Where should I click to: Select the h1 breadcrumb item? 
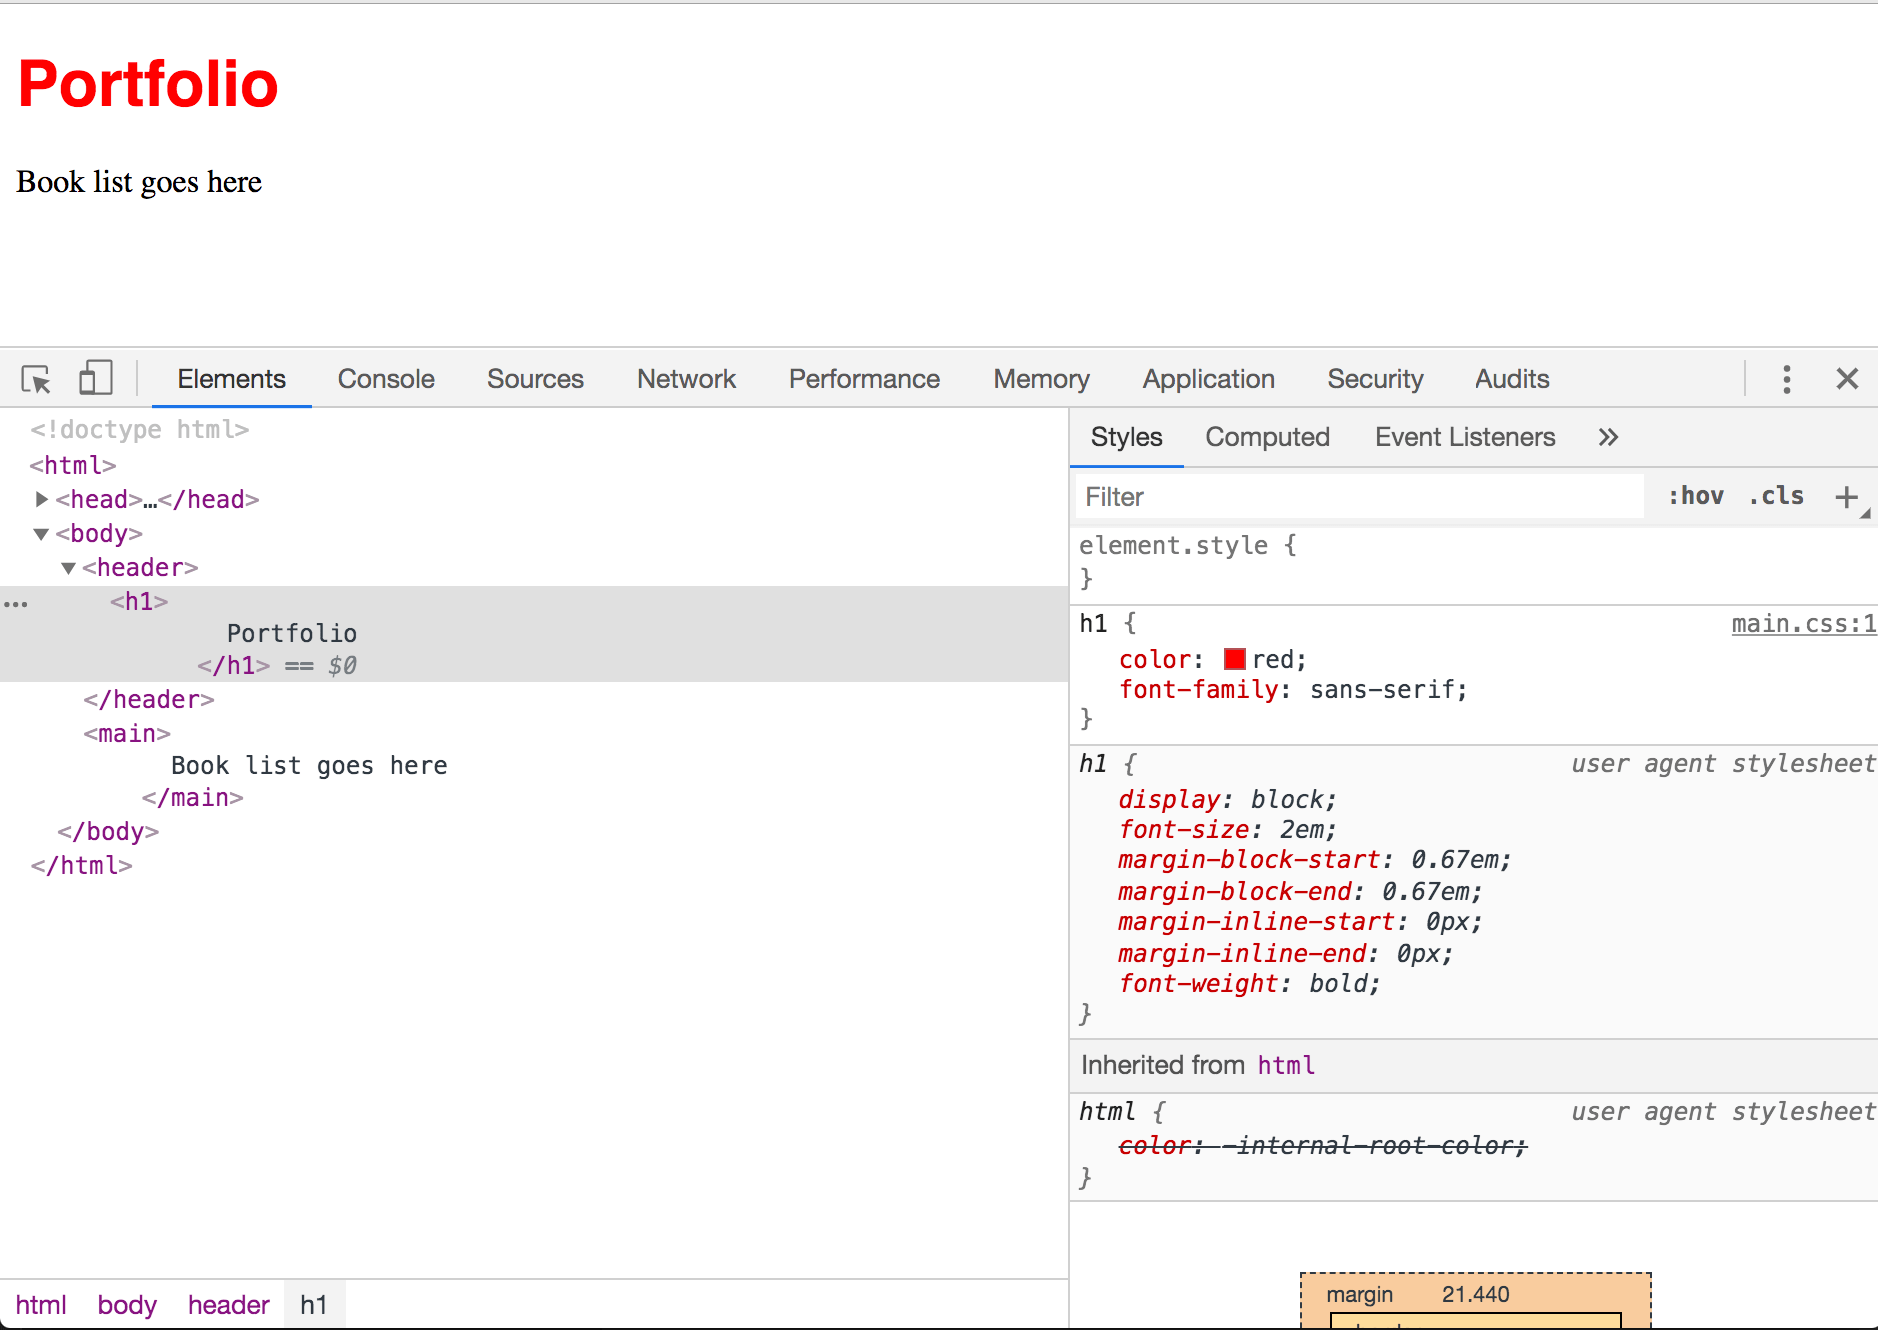tap(314, 1304)
